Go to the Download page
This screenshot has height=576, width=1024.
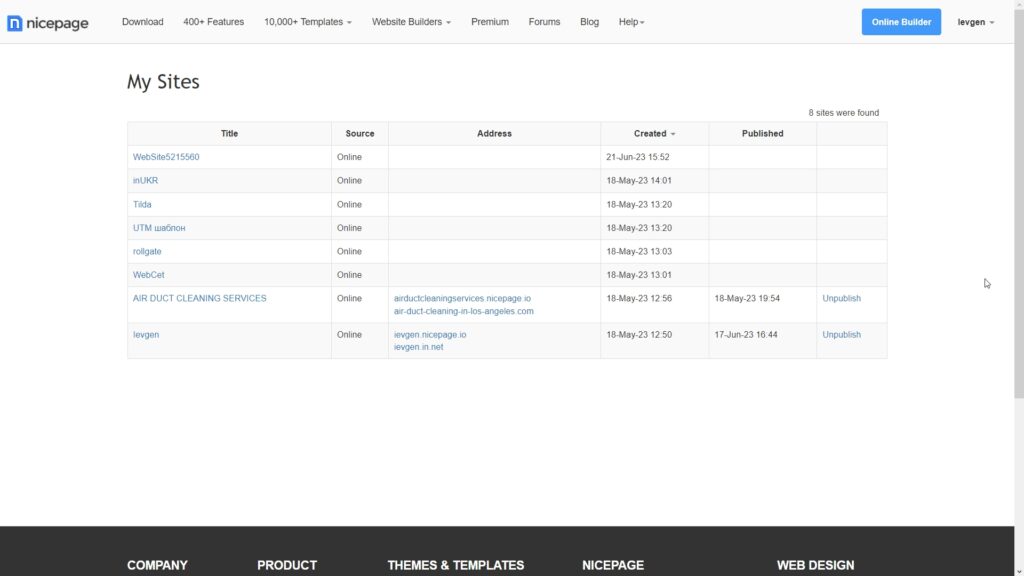[142, 22]
